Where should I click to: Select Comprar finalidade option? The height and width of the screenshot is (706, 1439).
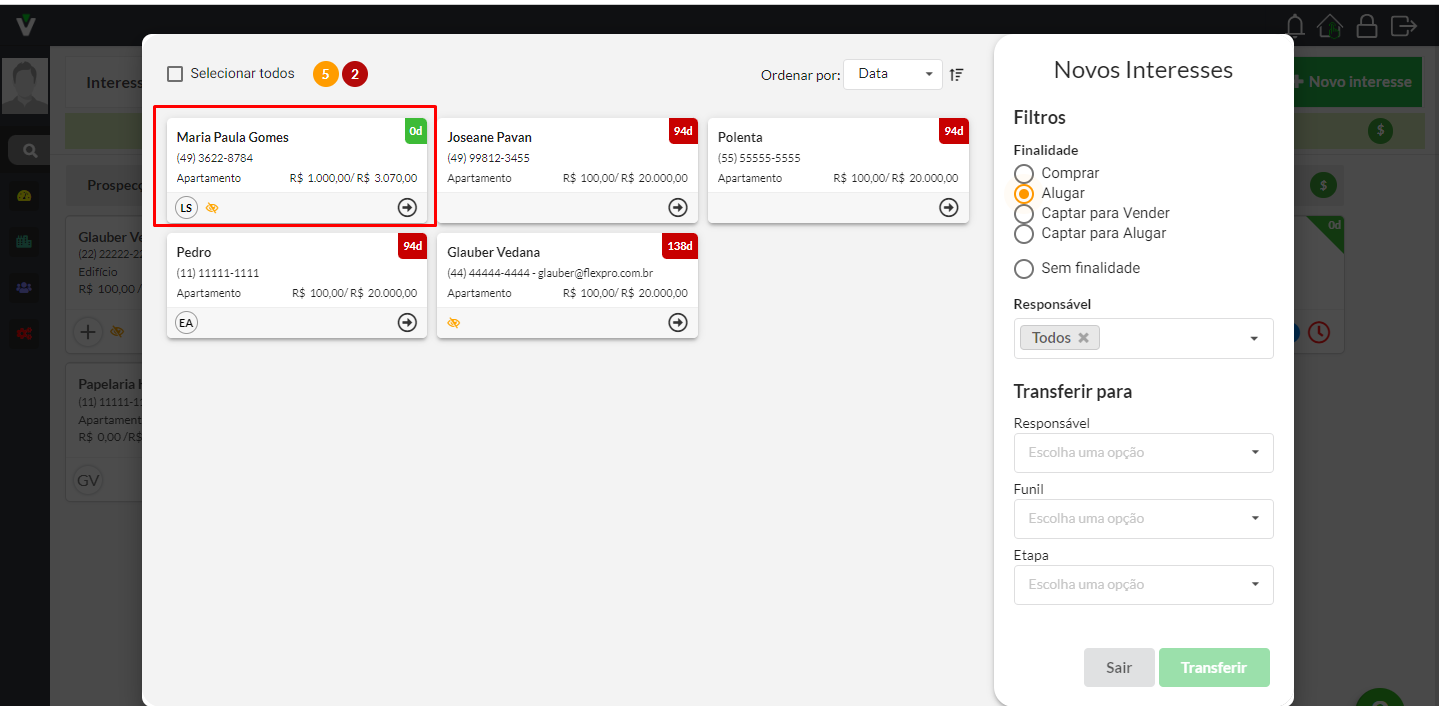pyautogui.click(x=1024, y=174)
